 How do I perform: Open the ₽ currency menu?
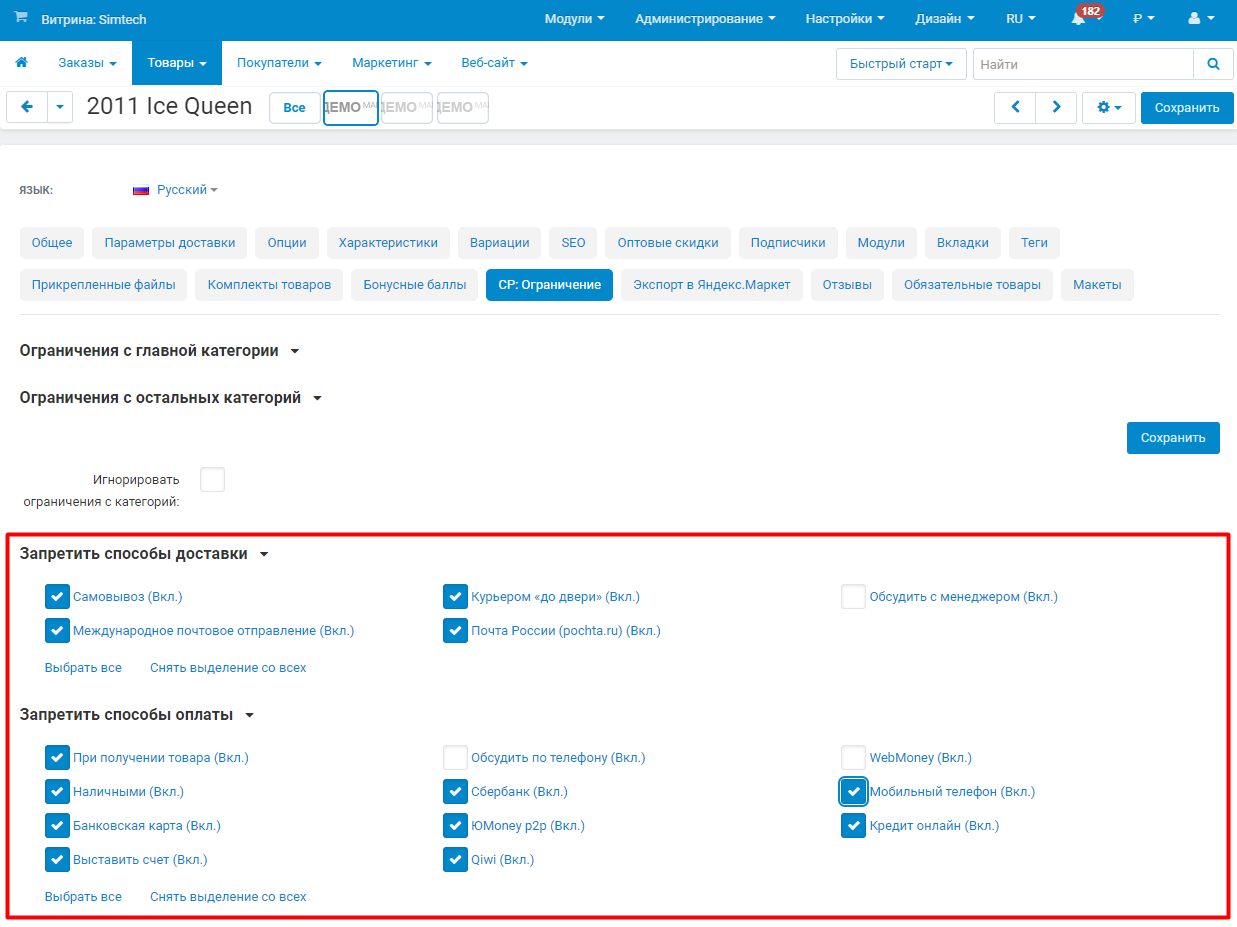click(1143, 19)
